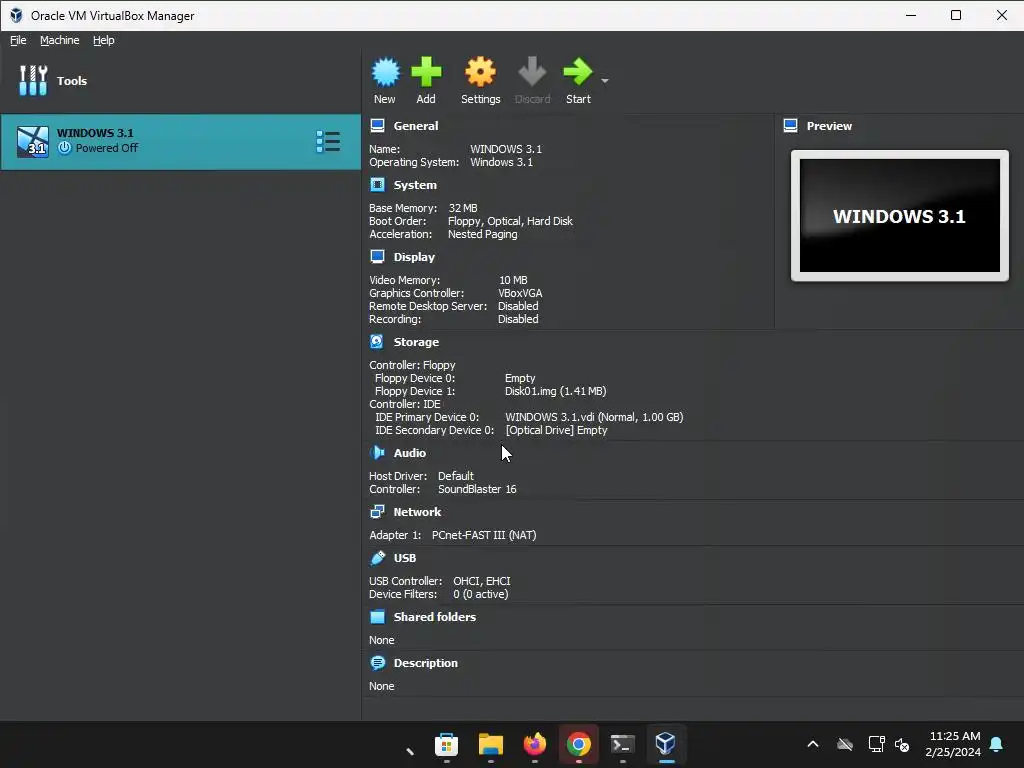Open Audio settings via heading link
This screenshot has height=768, width=1024.
(409, 453)
